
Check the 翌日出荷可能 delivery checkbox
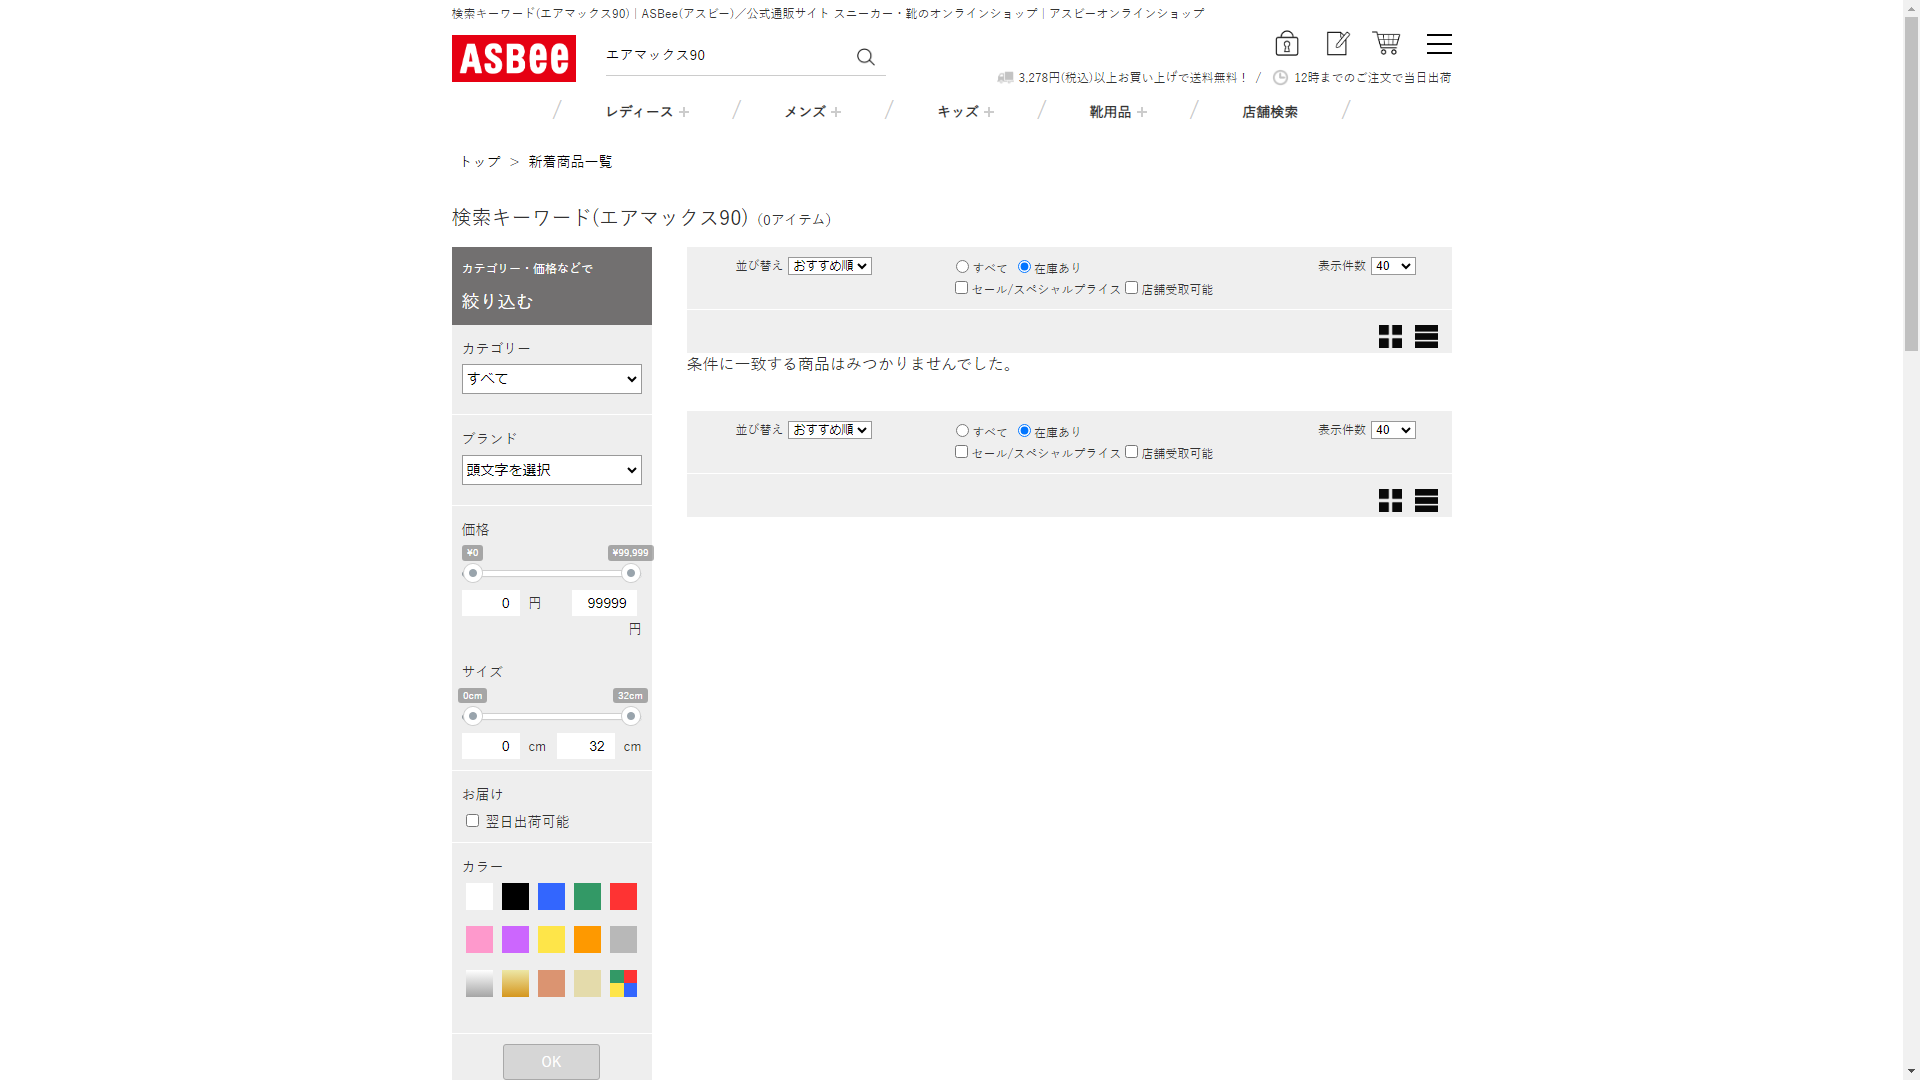pyautogui.click(x=472, y=821)
